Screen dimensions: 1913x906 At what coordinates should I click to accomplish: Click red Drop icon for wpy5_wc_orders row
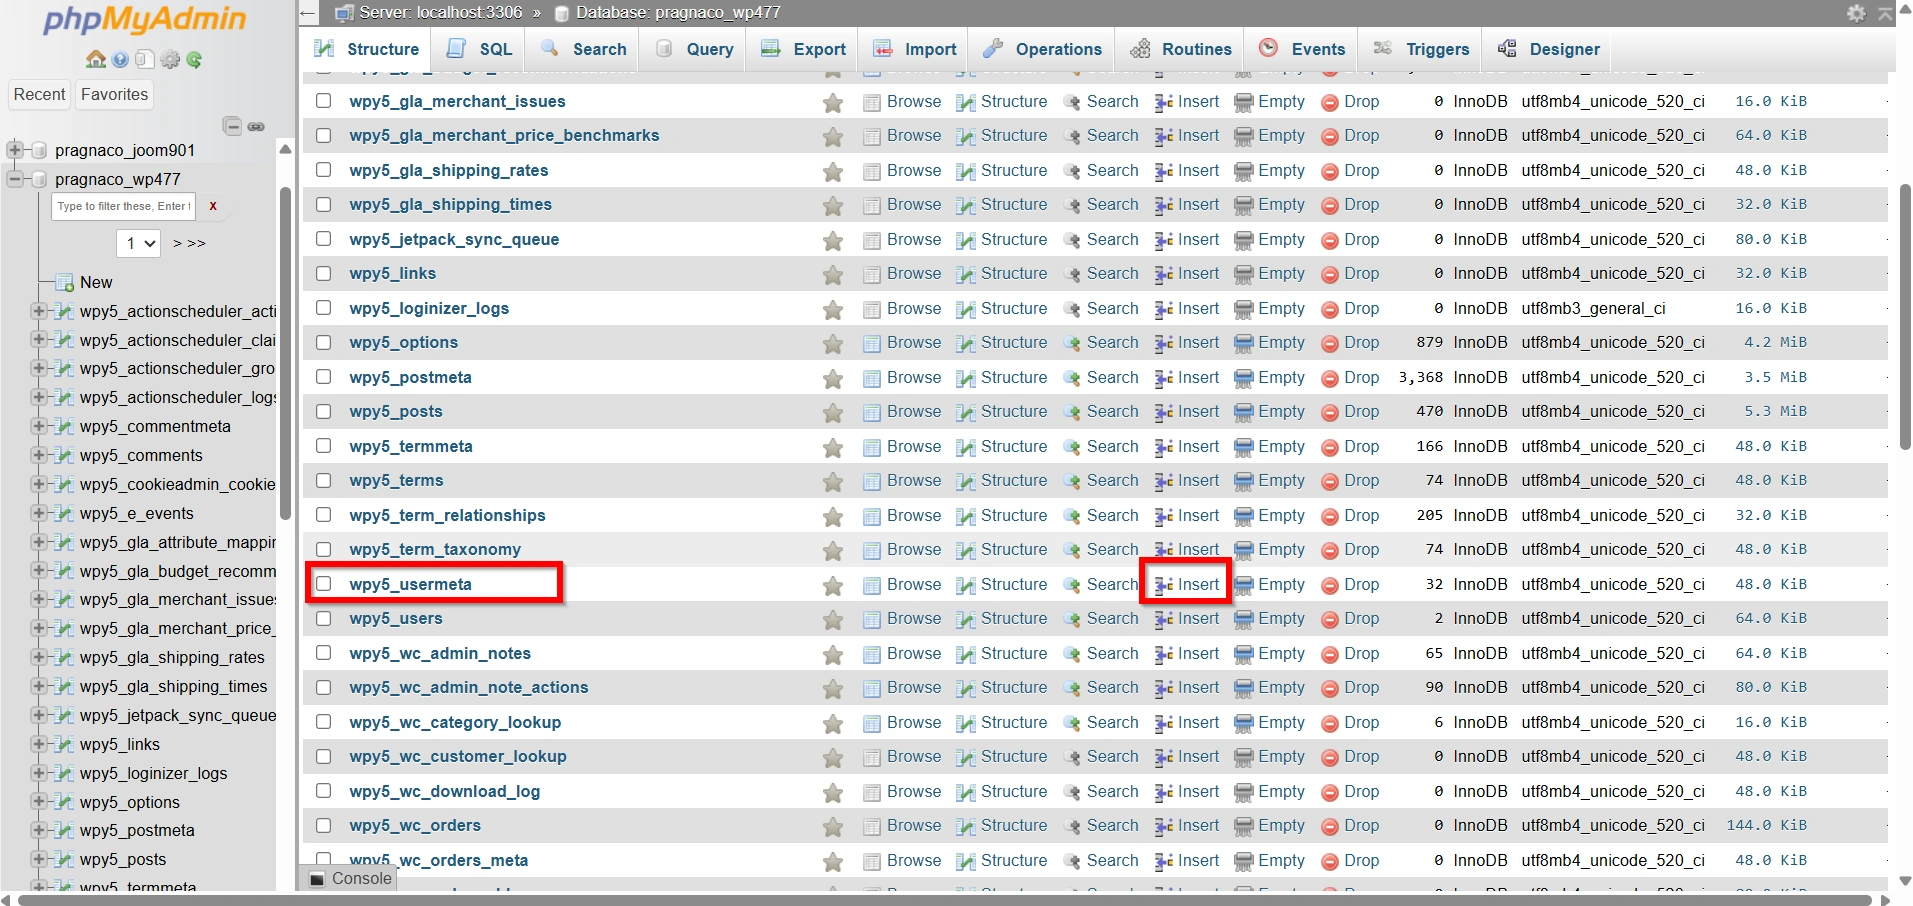tap(1330, 827)
